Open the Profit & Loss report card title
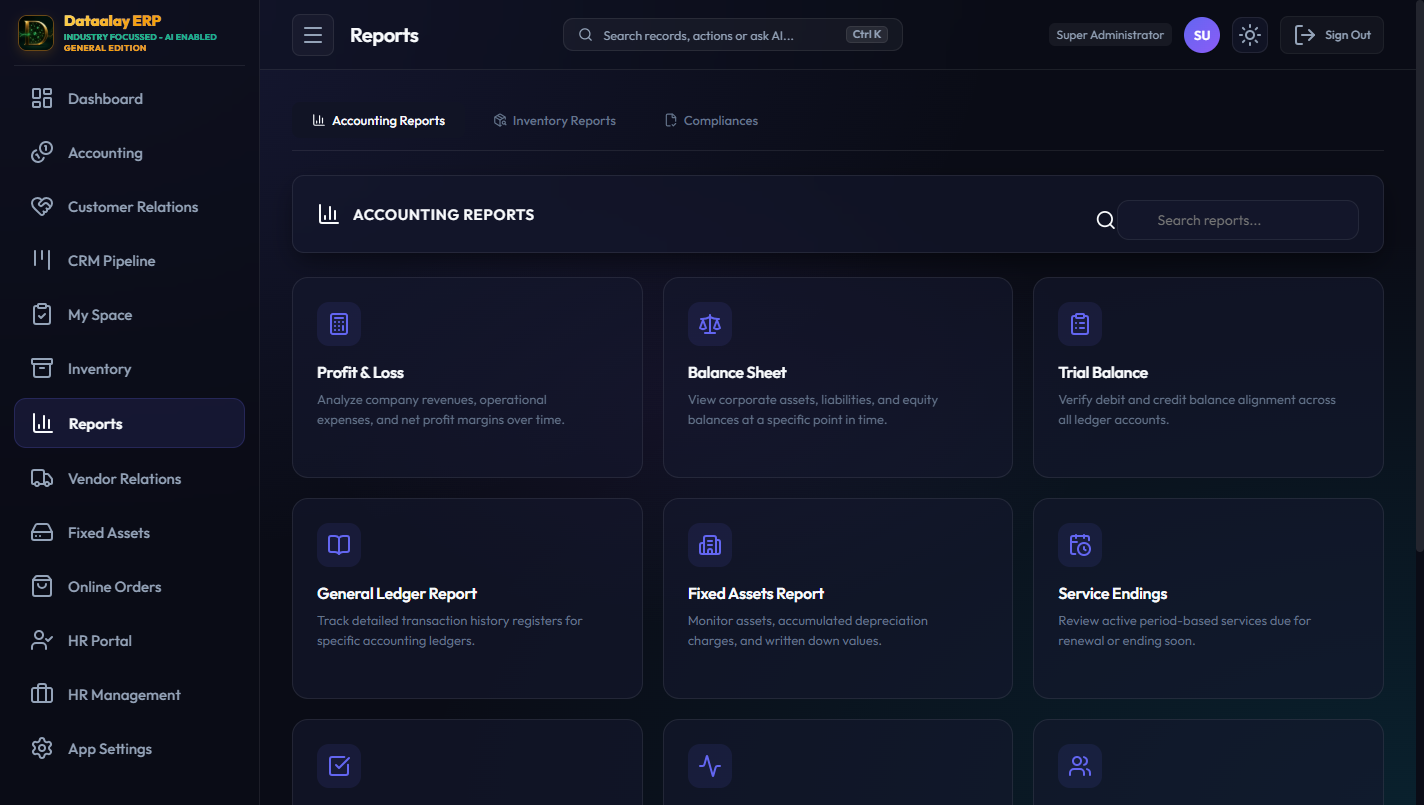Screen dimensions: 1424x805 (360, 372)
